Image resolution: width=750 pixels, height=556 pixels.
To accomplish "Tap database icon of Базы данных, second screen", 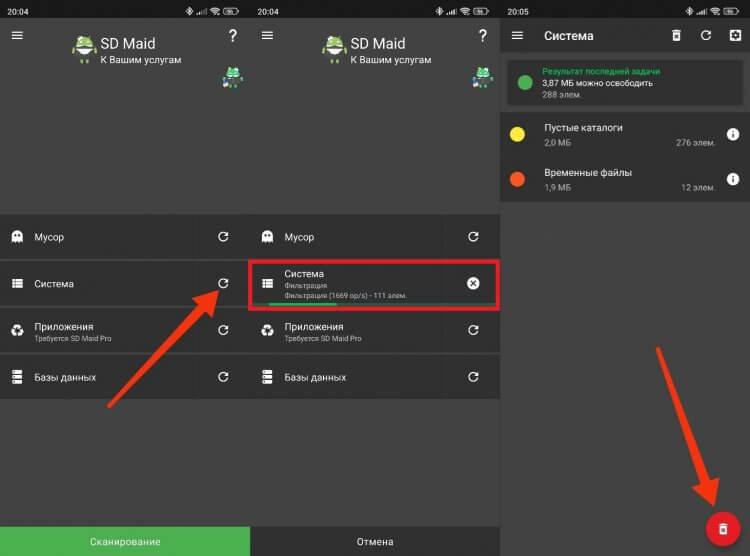I will coord(267,377).
